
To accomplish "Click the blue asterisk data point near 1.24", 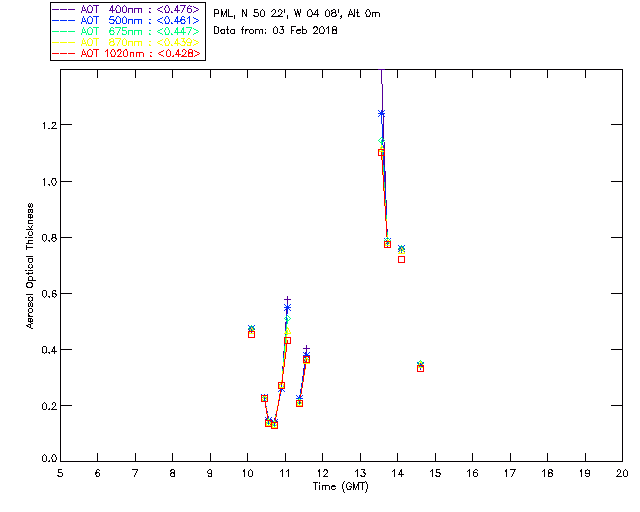I will 381,114.
